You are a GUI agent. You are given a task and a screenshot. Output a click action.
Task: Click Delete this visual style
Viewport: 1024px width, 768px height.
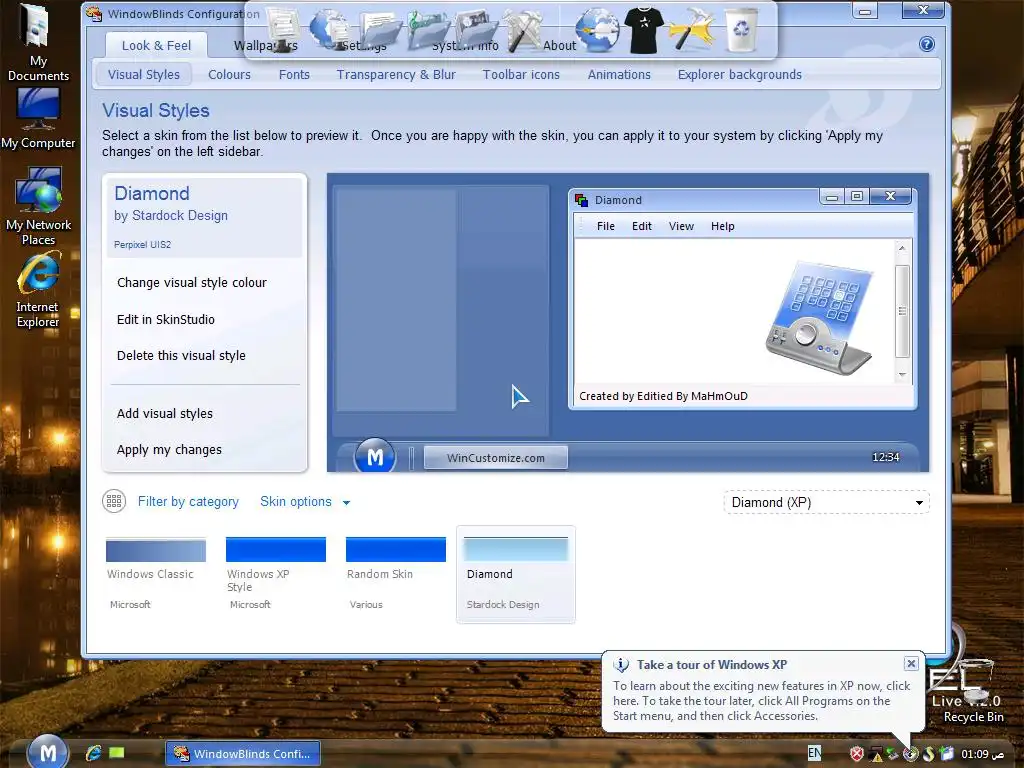click(x=181, y=355)
